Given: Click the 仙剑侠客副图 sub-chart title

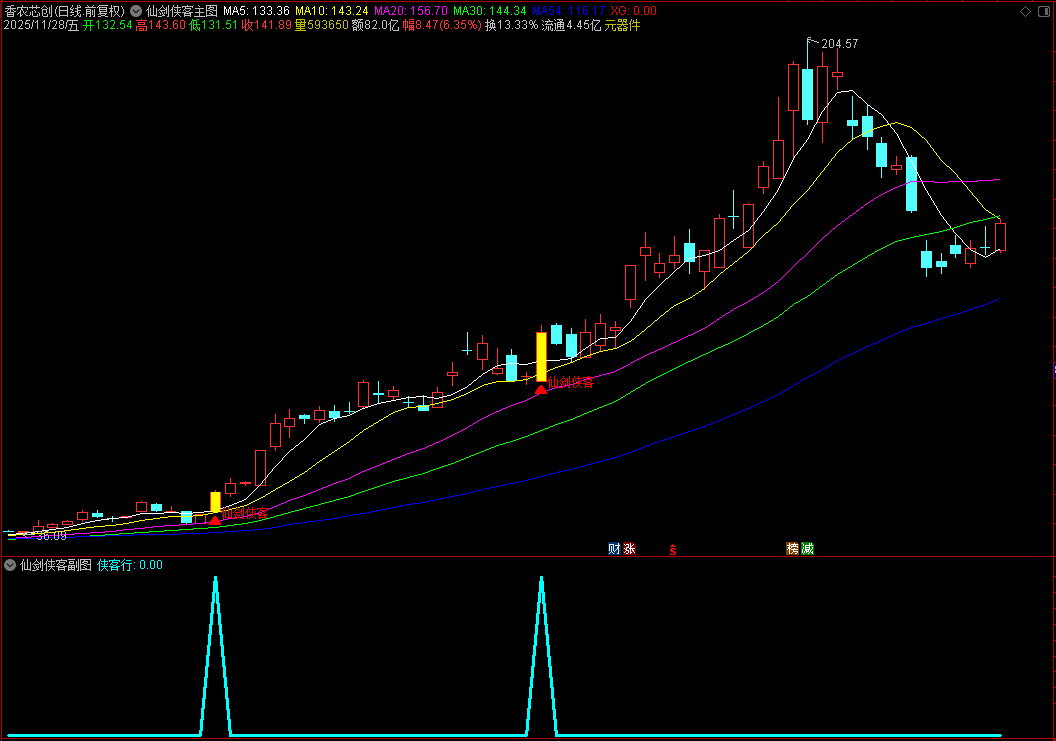Looking at the screenshot, I should pyautogui.click(x=56, y=565).
